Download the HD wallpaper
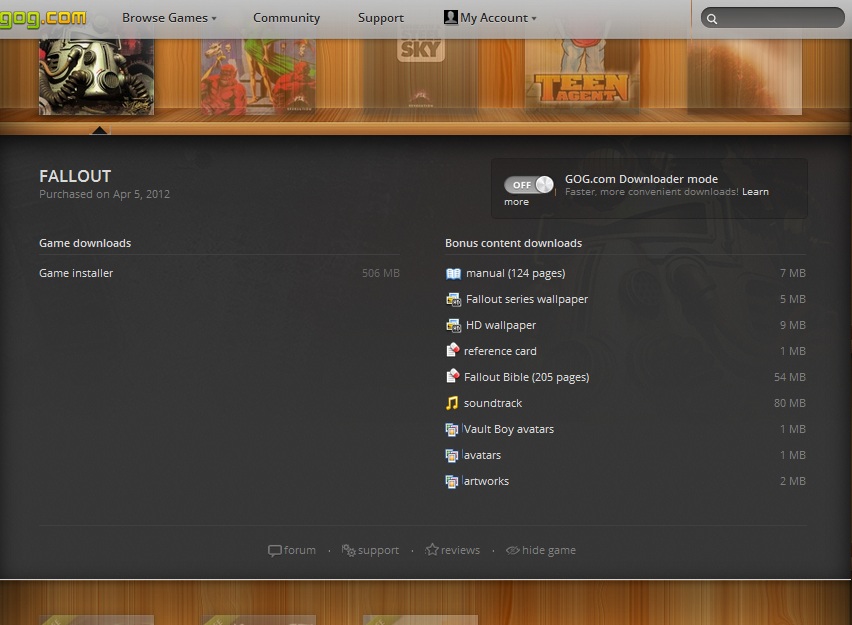The width and height of the screenshot is (852, 625). (x=500, y=326)
